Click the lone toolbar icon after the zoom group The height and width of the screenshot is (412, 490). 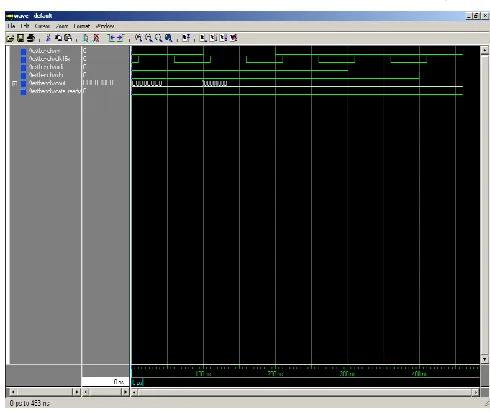pos(186,38)
